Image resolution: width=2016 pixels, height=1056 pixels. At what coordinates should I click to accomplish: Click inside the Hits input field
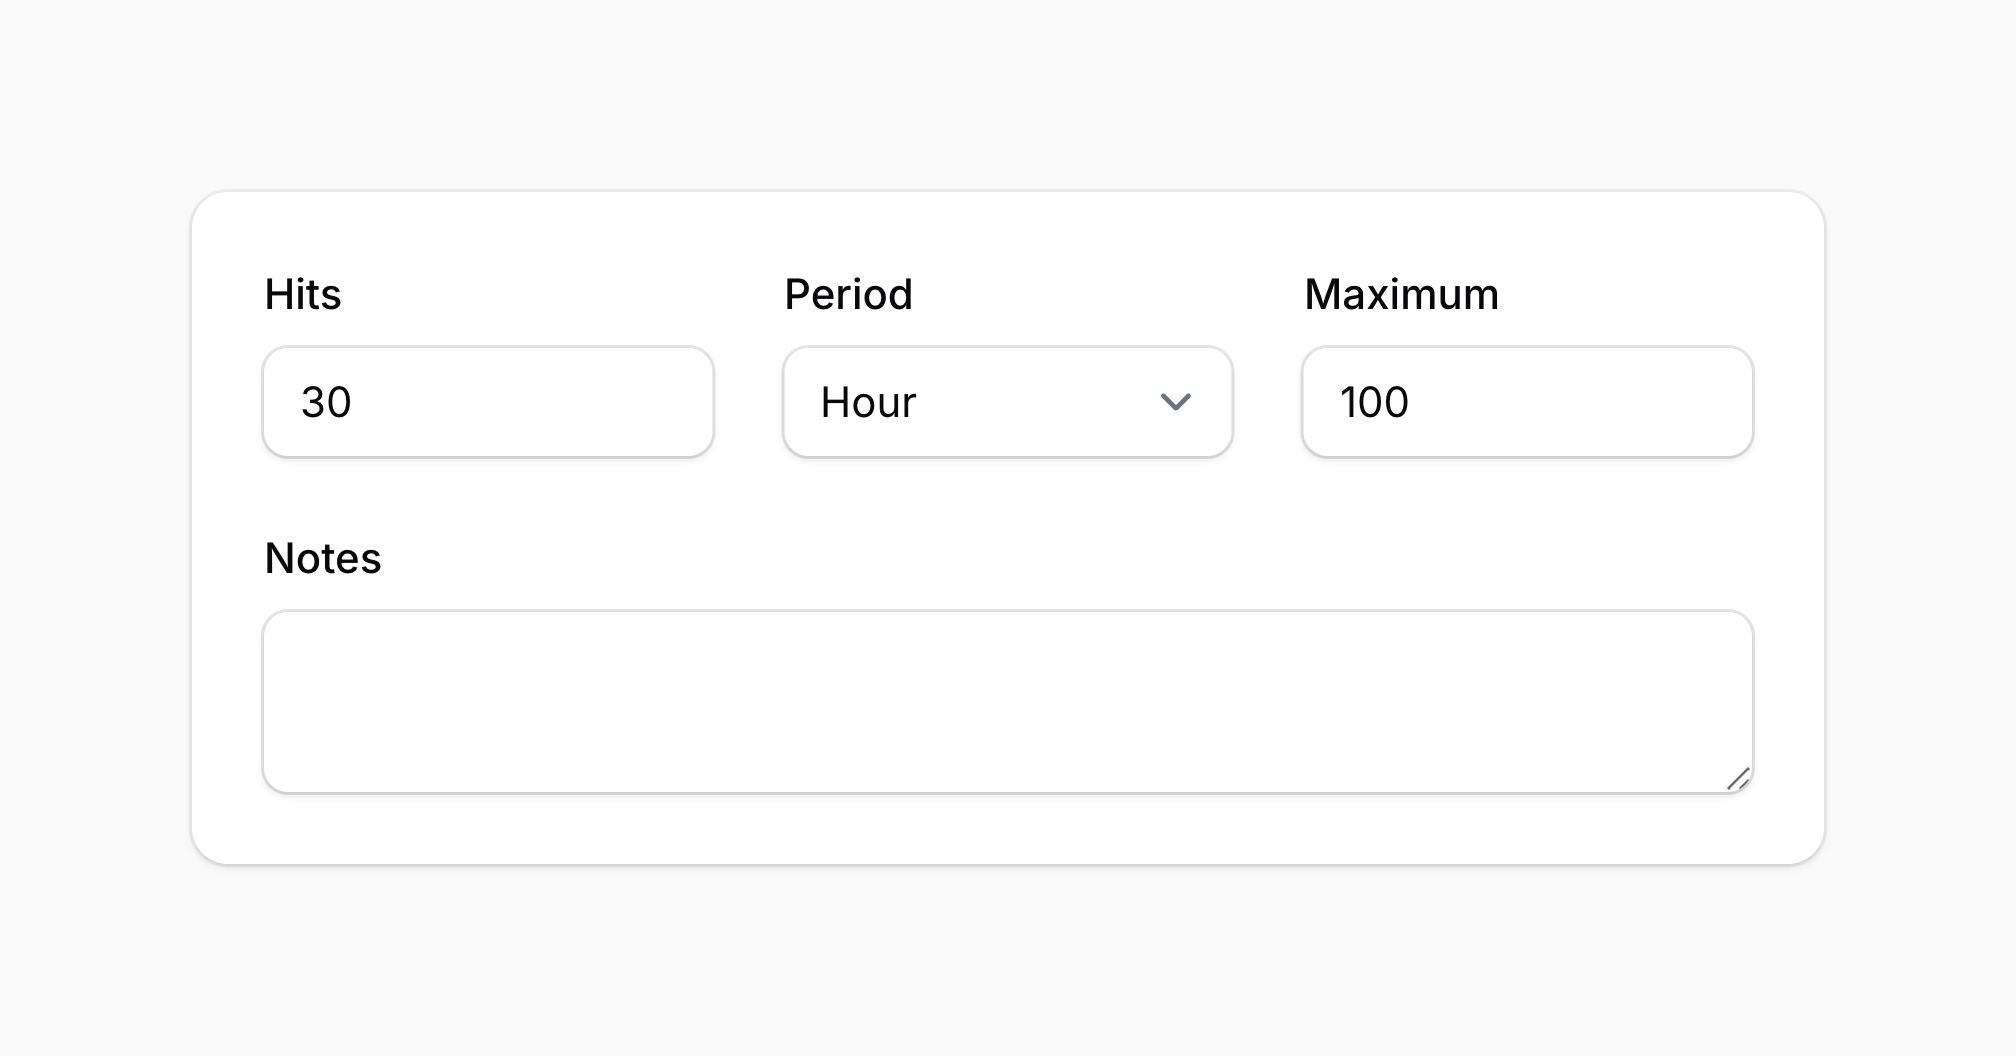point(487,402)
